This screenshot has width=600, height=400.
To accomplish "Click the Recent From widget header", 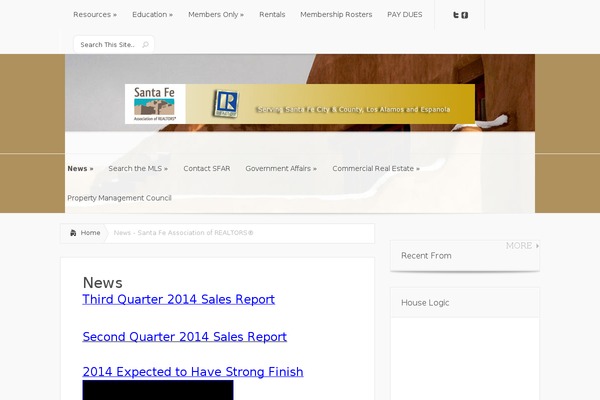I will coord(465,256).
